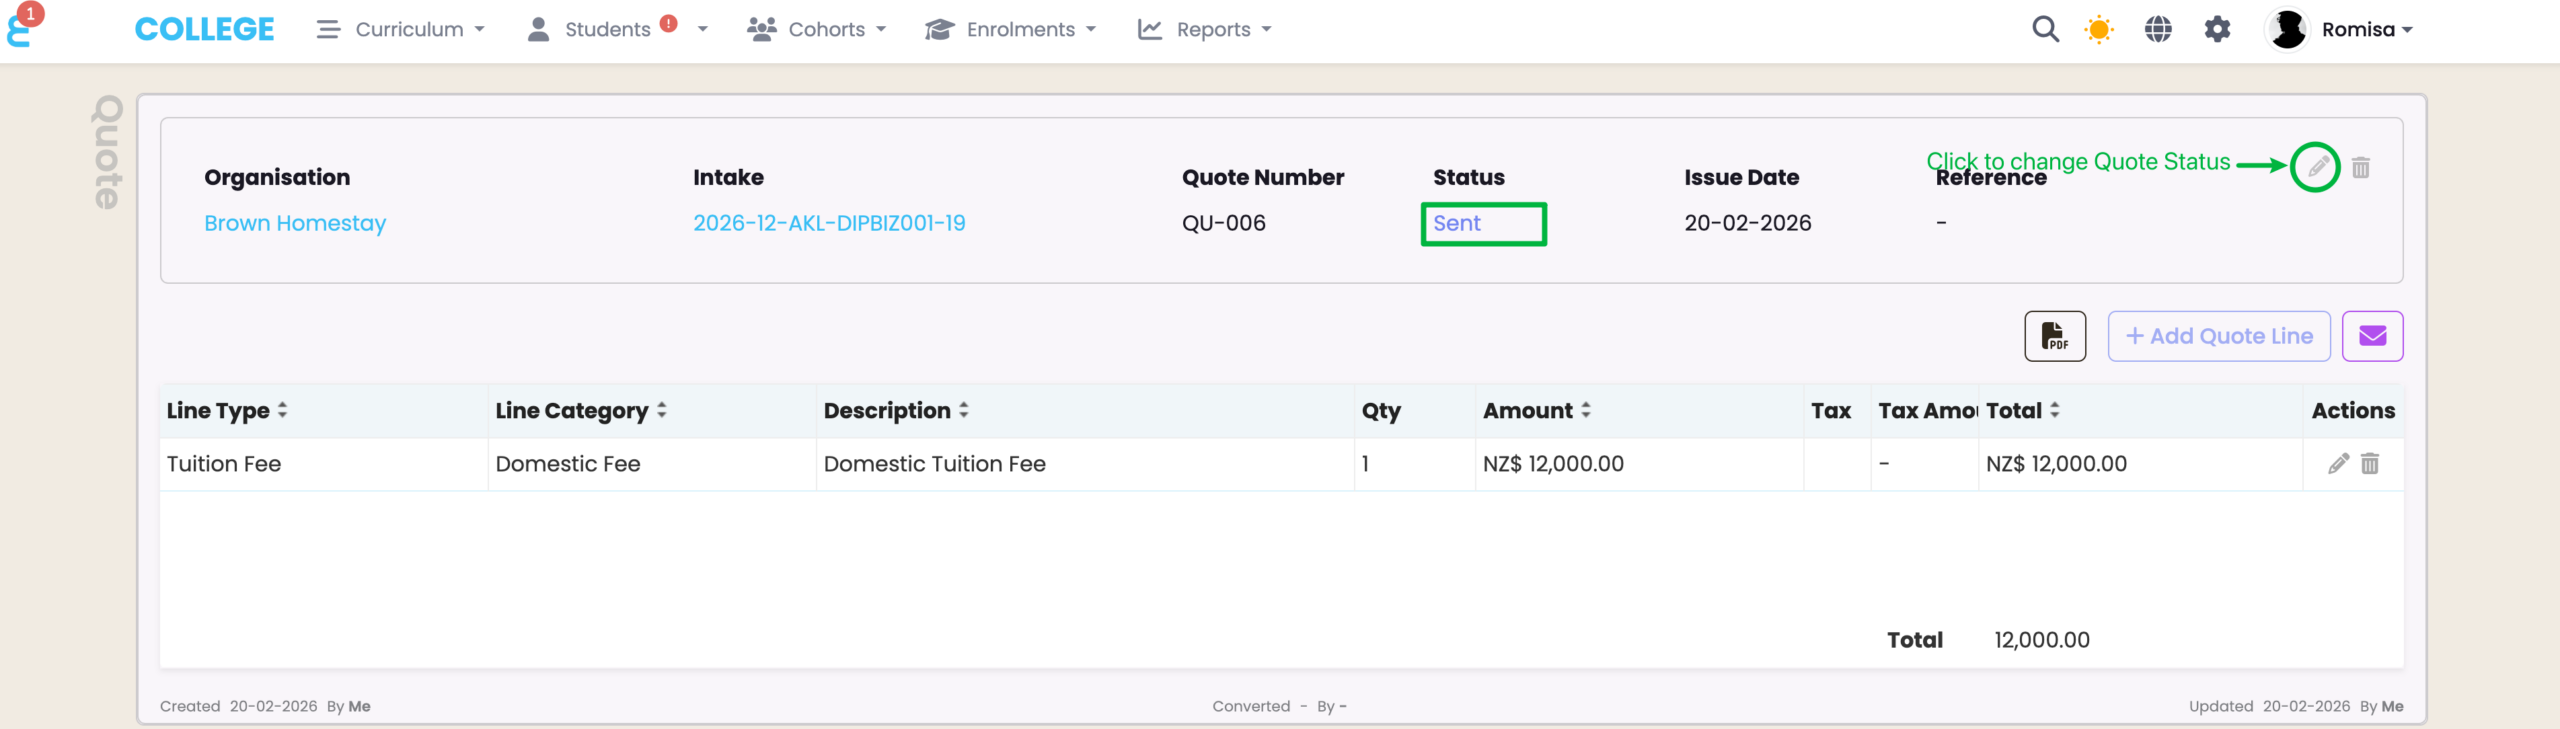The width and height of the screenshot is (2560, 729).
Task: Click the Add Quote Line button
Action: click(2218, 336)
